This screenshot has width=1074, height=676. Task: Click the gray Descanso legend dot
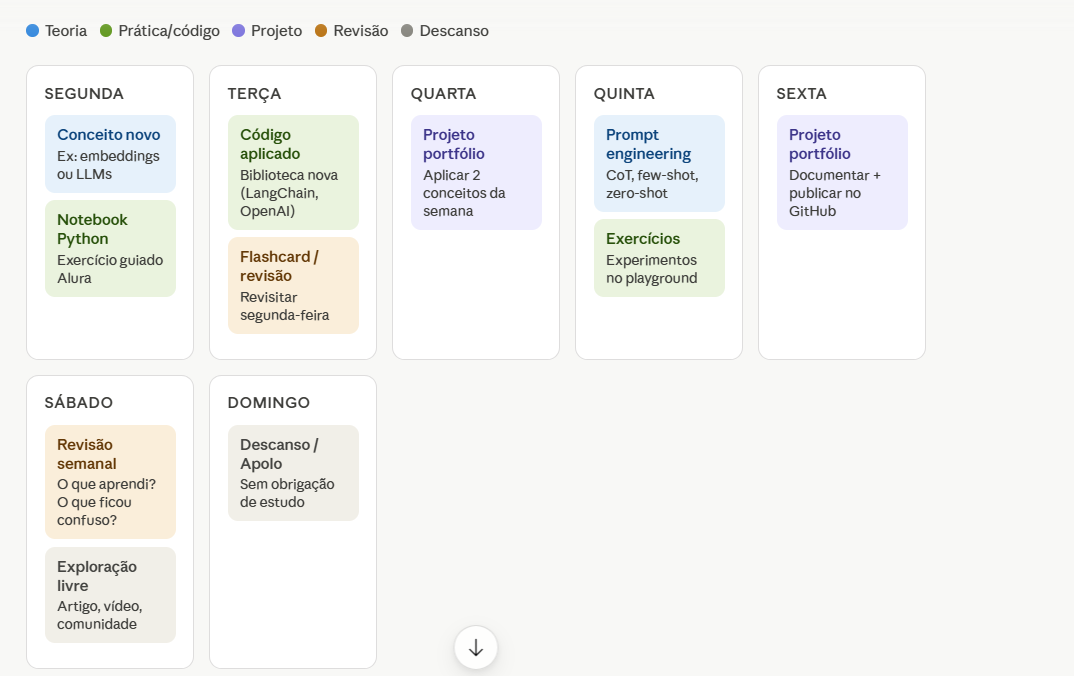pyautogui.click(x=407, y=31)
